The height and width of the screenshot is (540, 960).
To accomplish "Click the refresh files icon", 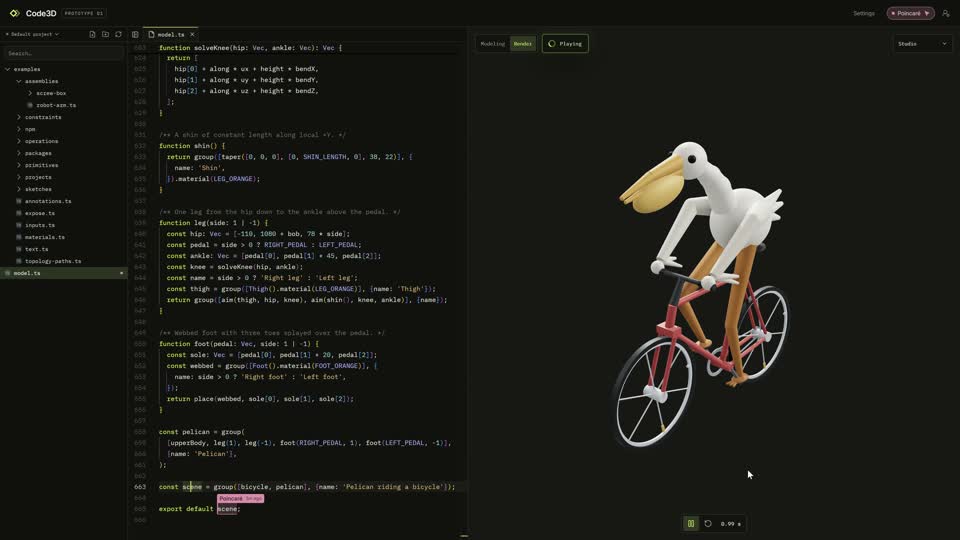I will (x=118, y=34).
